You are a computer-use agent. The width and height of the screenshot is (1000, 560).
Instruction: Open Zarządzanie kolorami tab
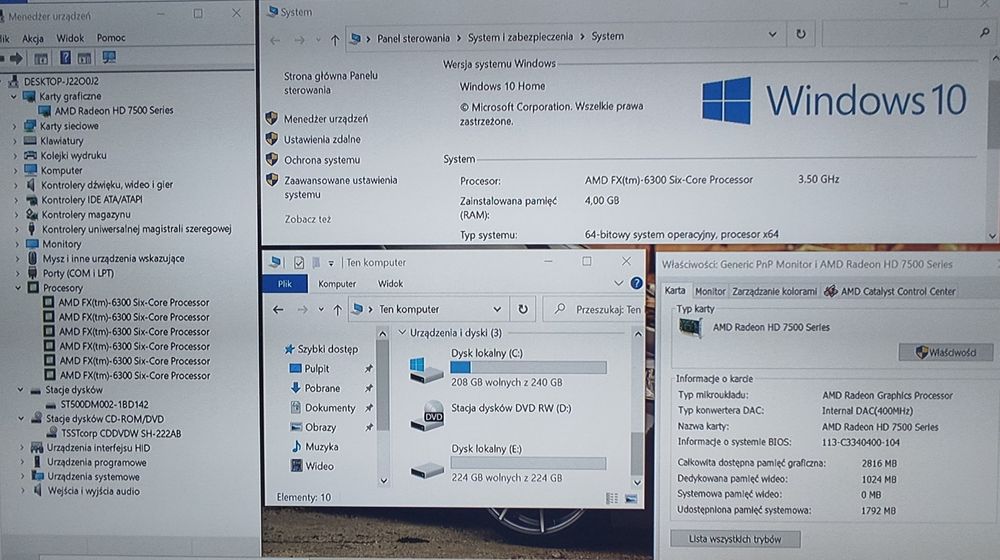click(774, 291)
